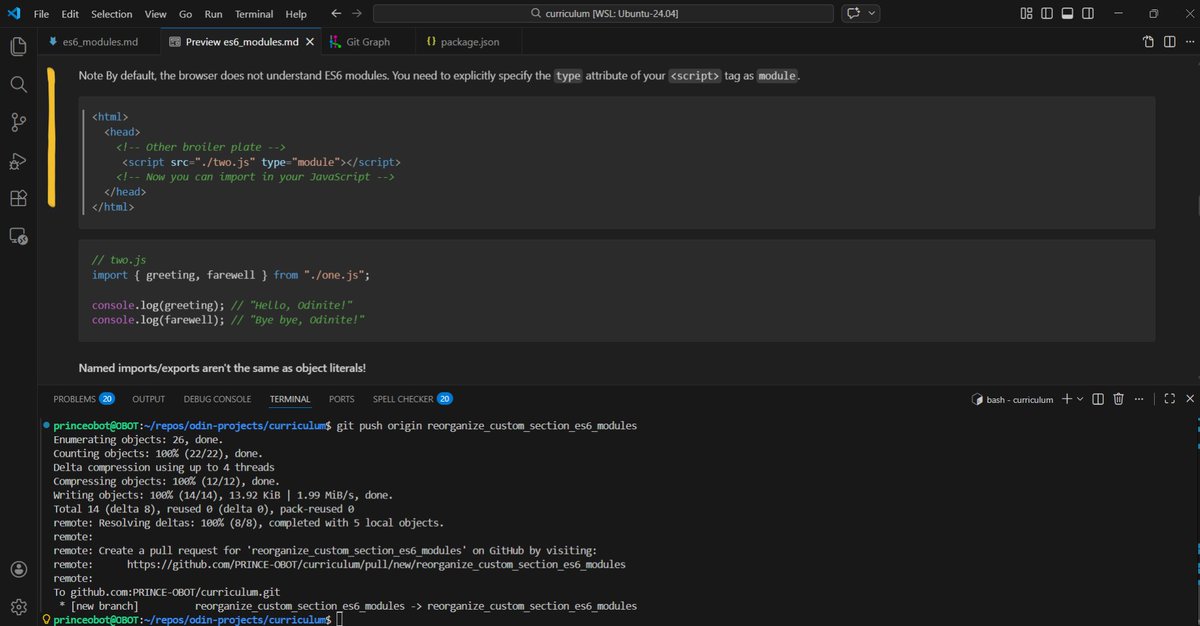
Task: Close the Preview es6_modules.md tab
Action: coord(309,42)
